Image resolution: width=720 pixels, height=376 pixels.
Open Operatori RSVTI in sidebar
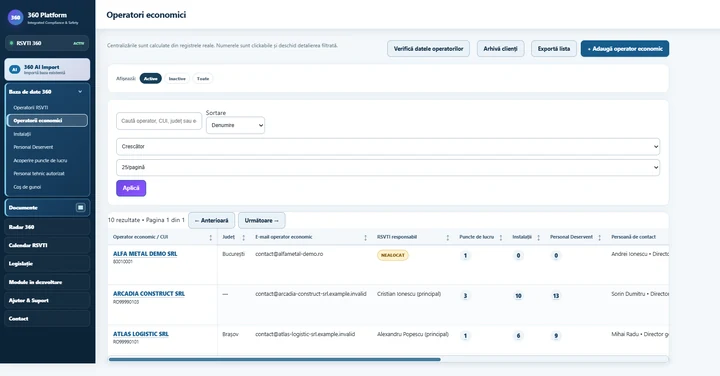click(x=31, y=107)
